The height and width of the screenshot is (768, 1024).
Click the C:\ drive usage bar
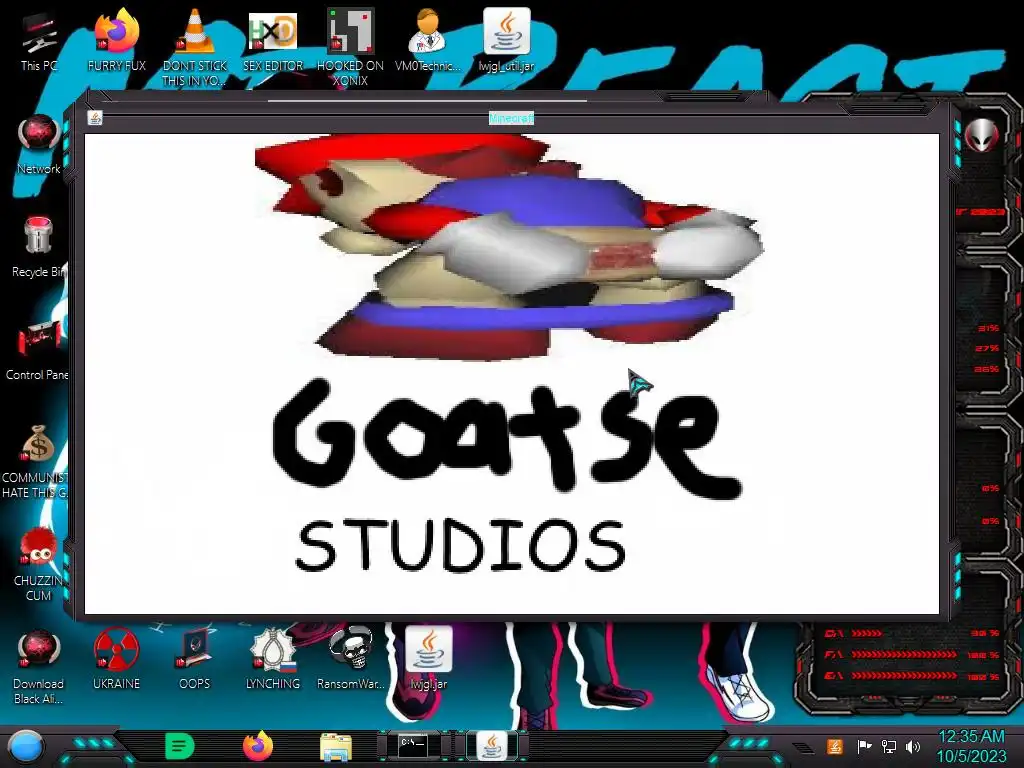tap(867, 633)
